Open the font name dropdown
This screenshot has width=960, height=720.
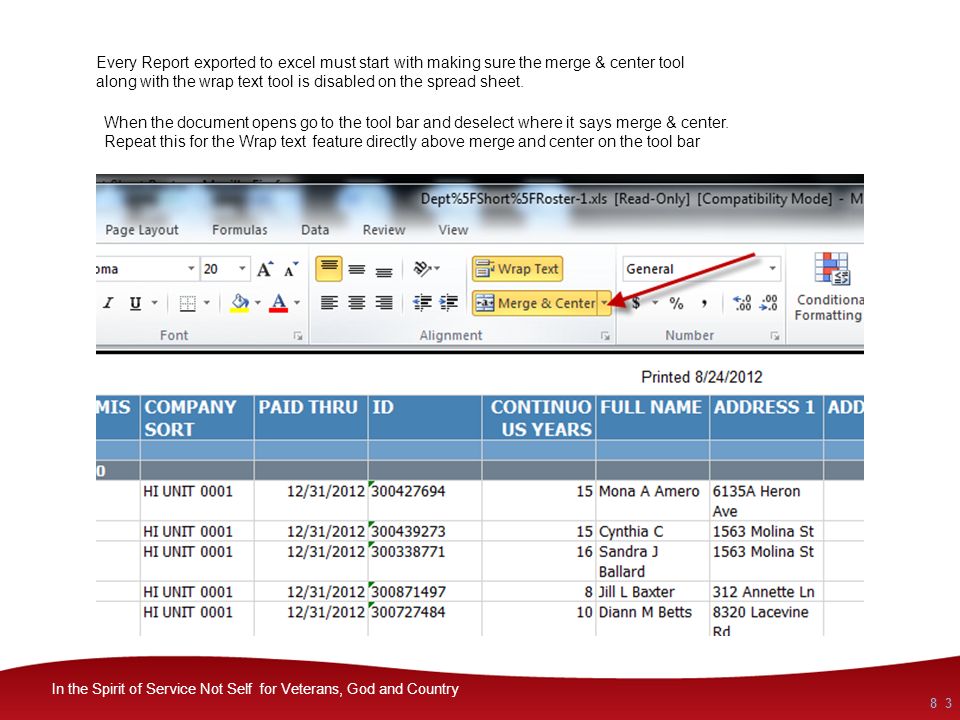[x=191, y=269]
